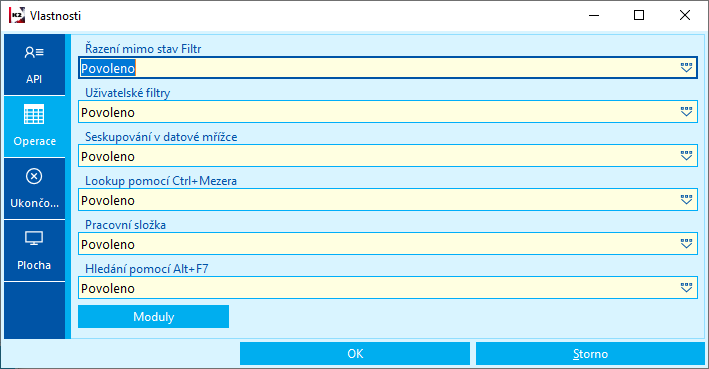The height and width of the screenshot is (369, 709).
Task: Expand Řazení mimo stav Filtr dropdown arrow
Action: [x=686, y=68]
